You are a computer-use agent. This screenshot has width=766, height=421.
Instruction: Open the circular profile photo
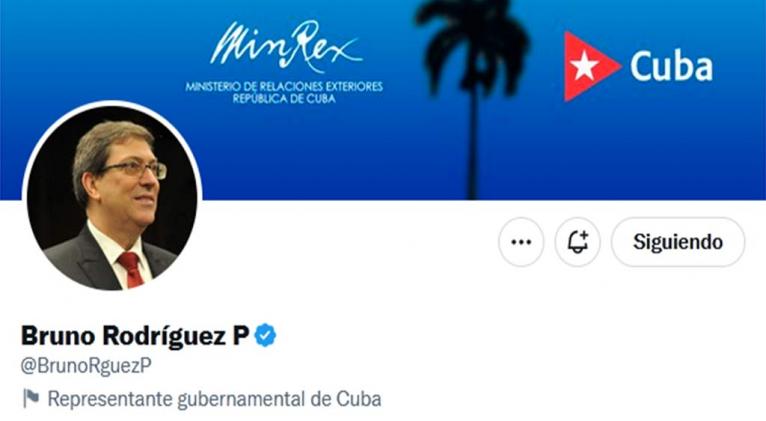point(112,198)
